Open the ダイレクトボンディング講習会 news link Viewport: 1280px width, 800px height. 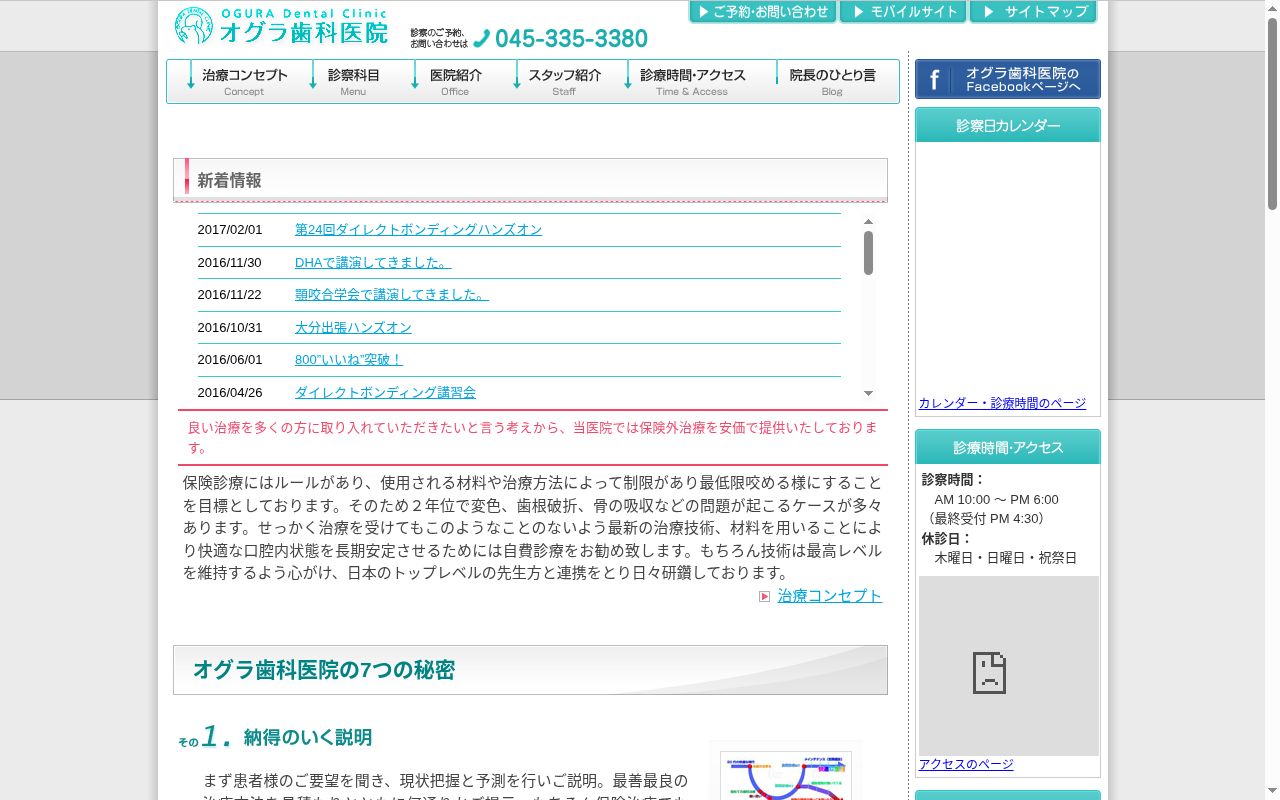click(385, 393)
